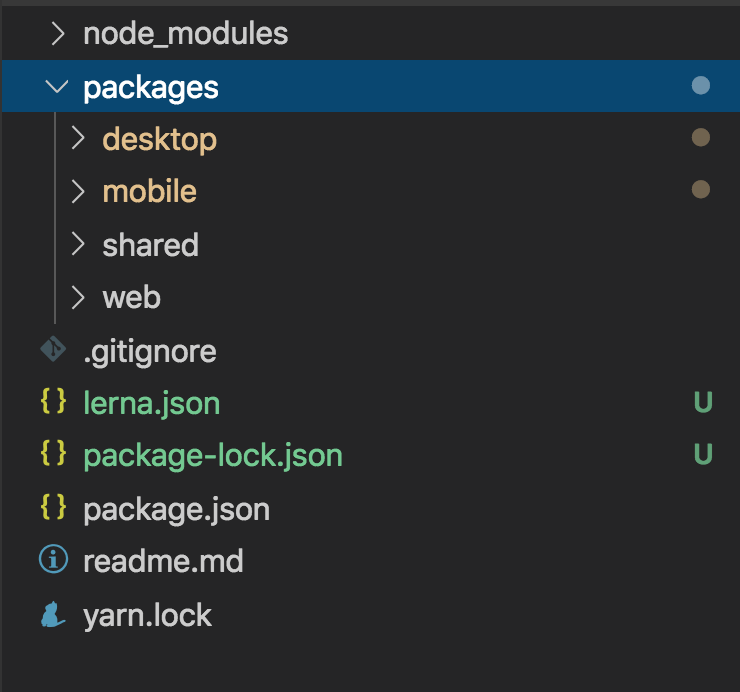Click the info icon beside readme.md
This screenshot has height=692, width=740.
tap(52, 560)
